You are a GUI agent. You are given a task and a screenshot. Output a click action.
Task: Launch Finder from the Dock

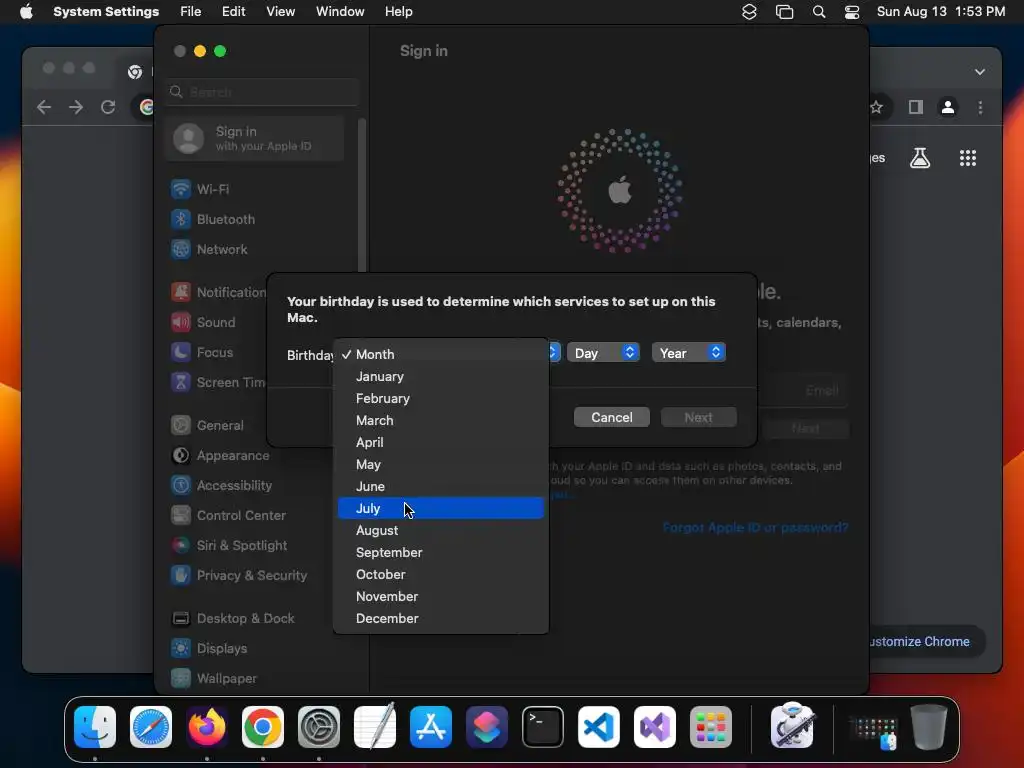tap(95, 726)
